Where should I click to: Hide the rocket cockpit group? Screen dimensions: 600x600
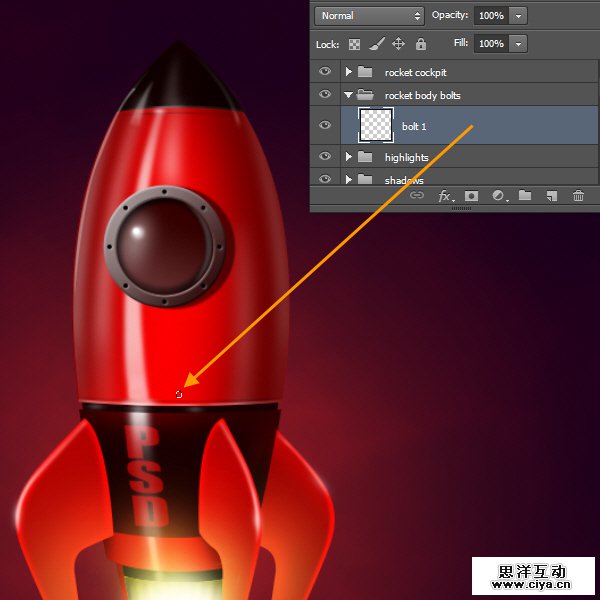[x=325, y=71]
